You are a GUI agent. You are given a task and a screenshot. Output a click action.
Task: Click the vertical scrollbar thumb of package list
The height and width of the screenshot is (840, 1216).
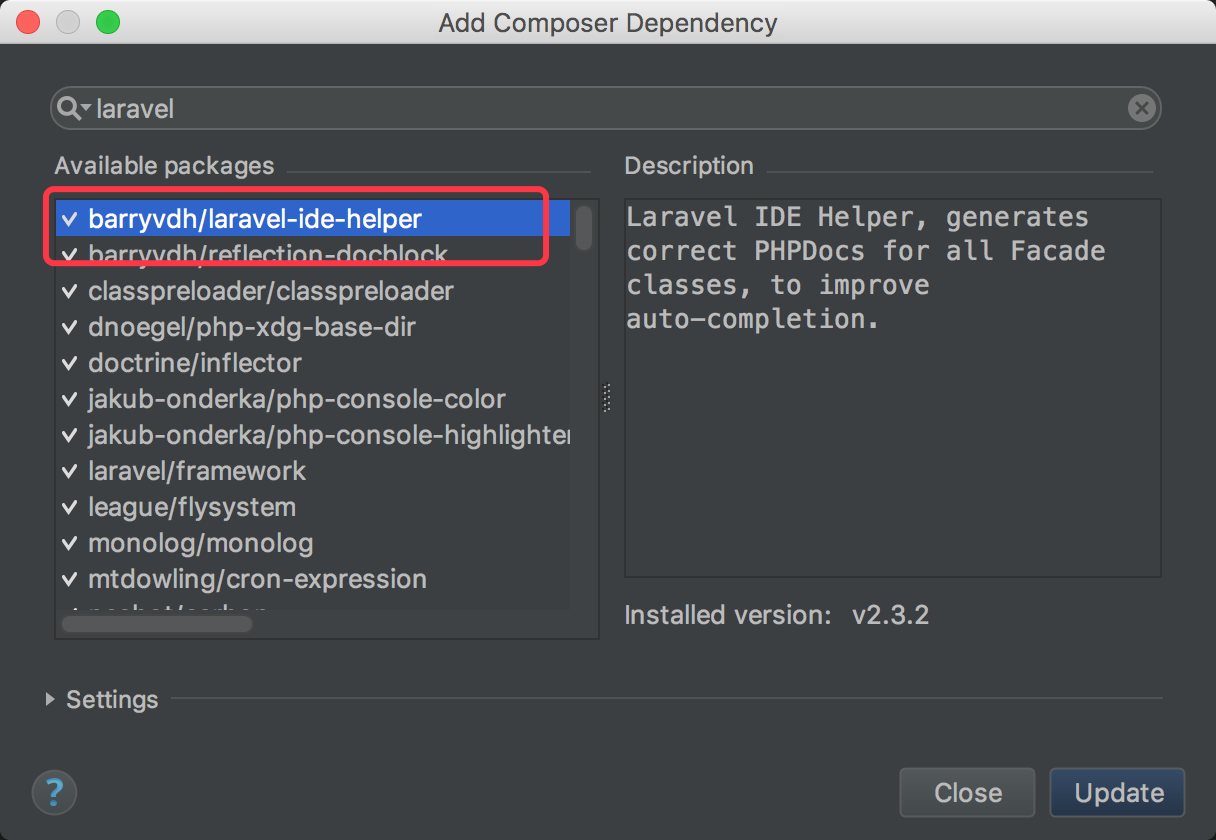coord(584,227)
